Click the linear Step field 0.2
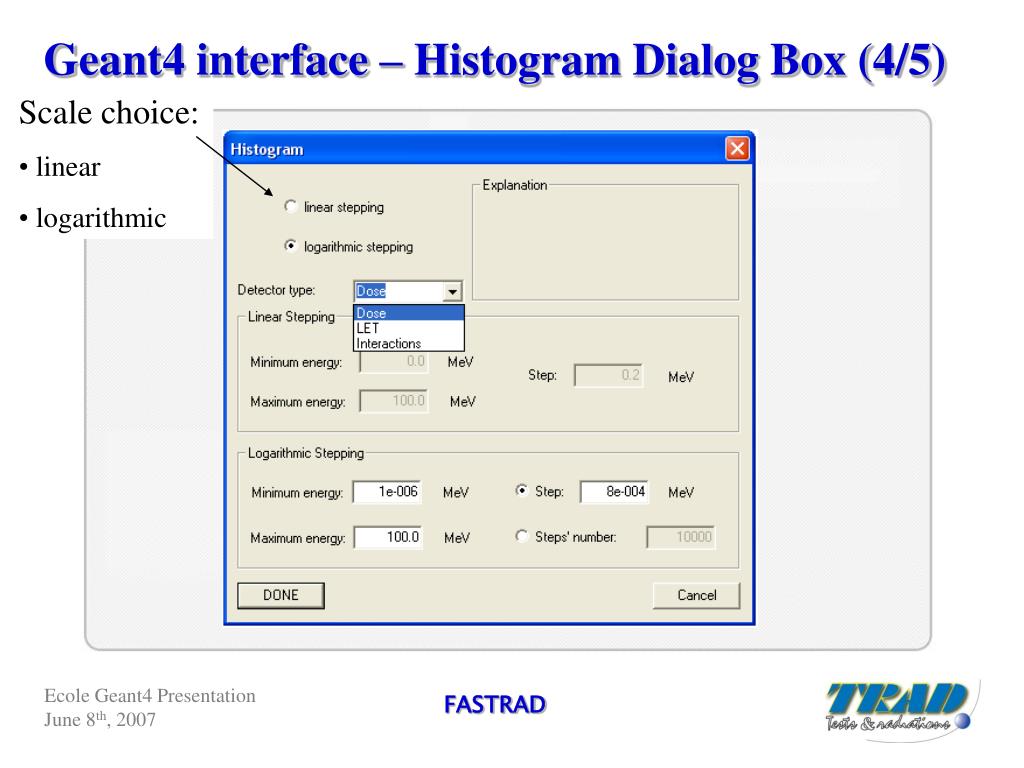Screen dimensions: 1024x768 (608, 376)
